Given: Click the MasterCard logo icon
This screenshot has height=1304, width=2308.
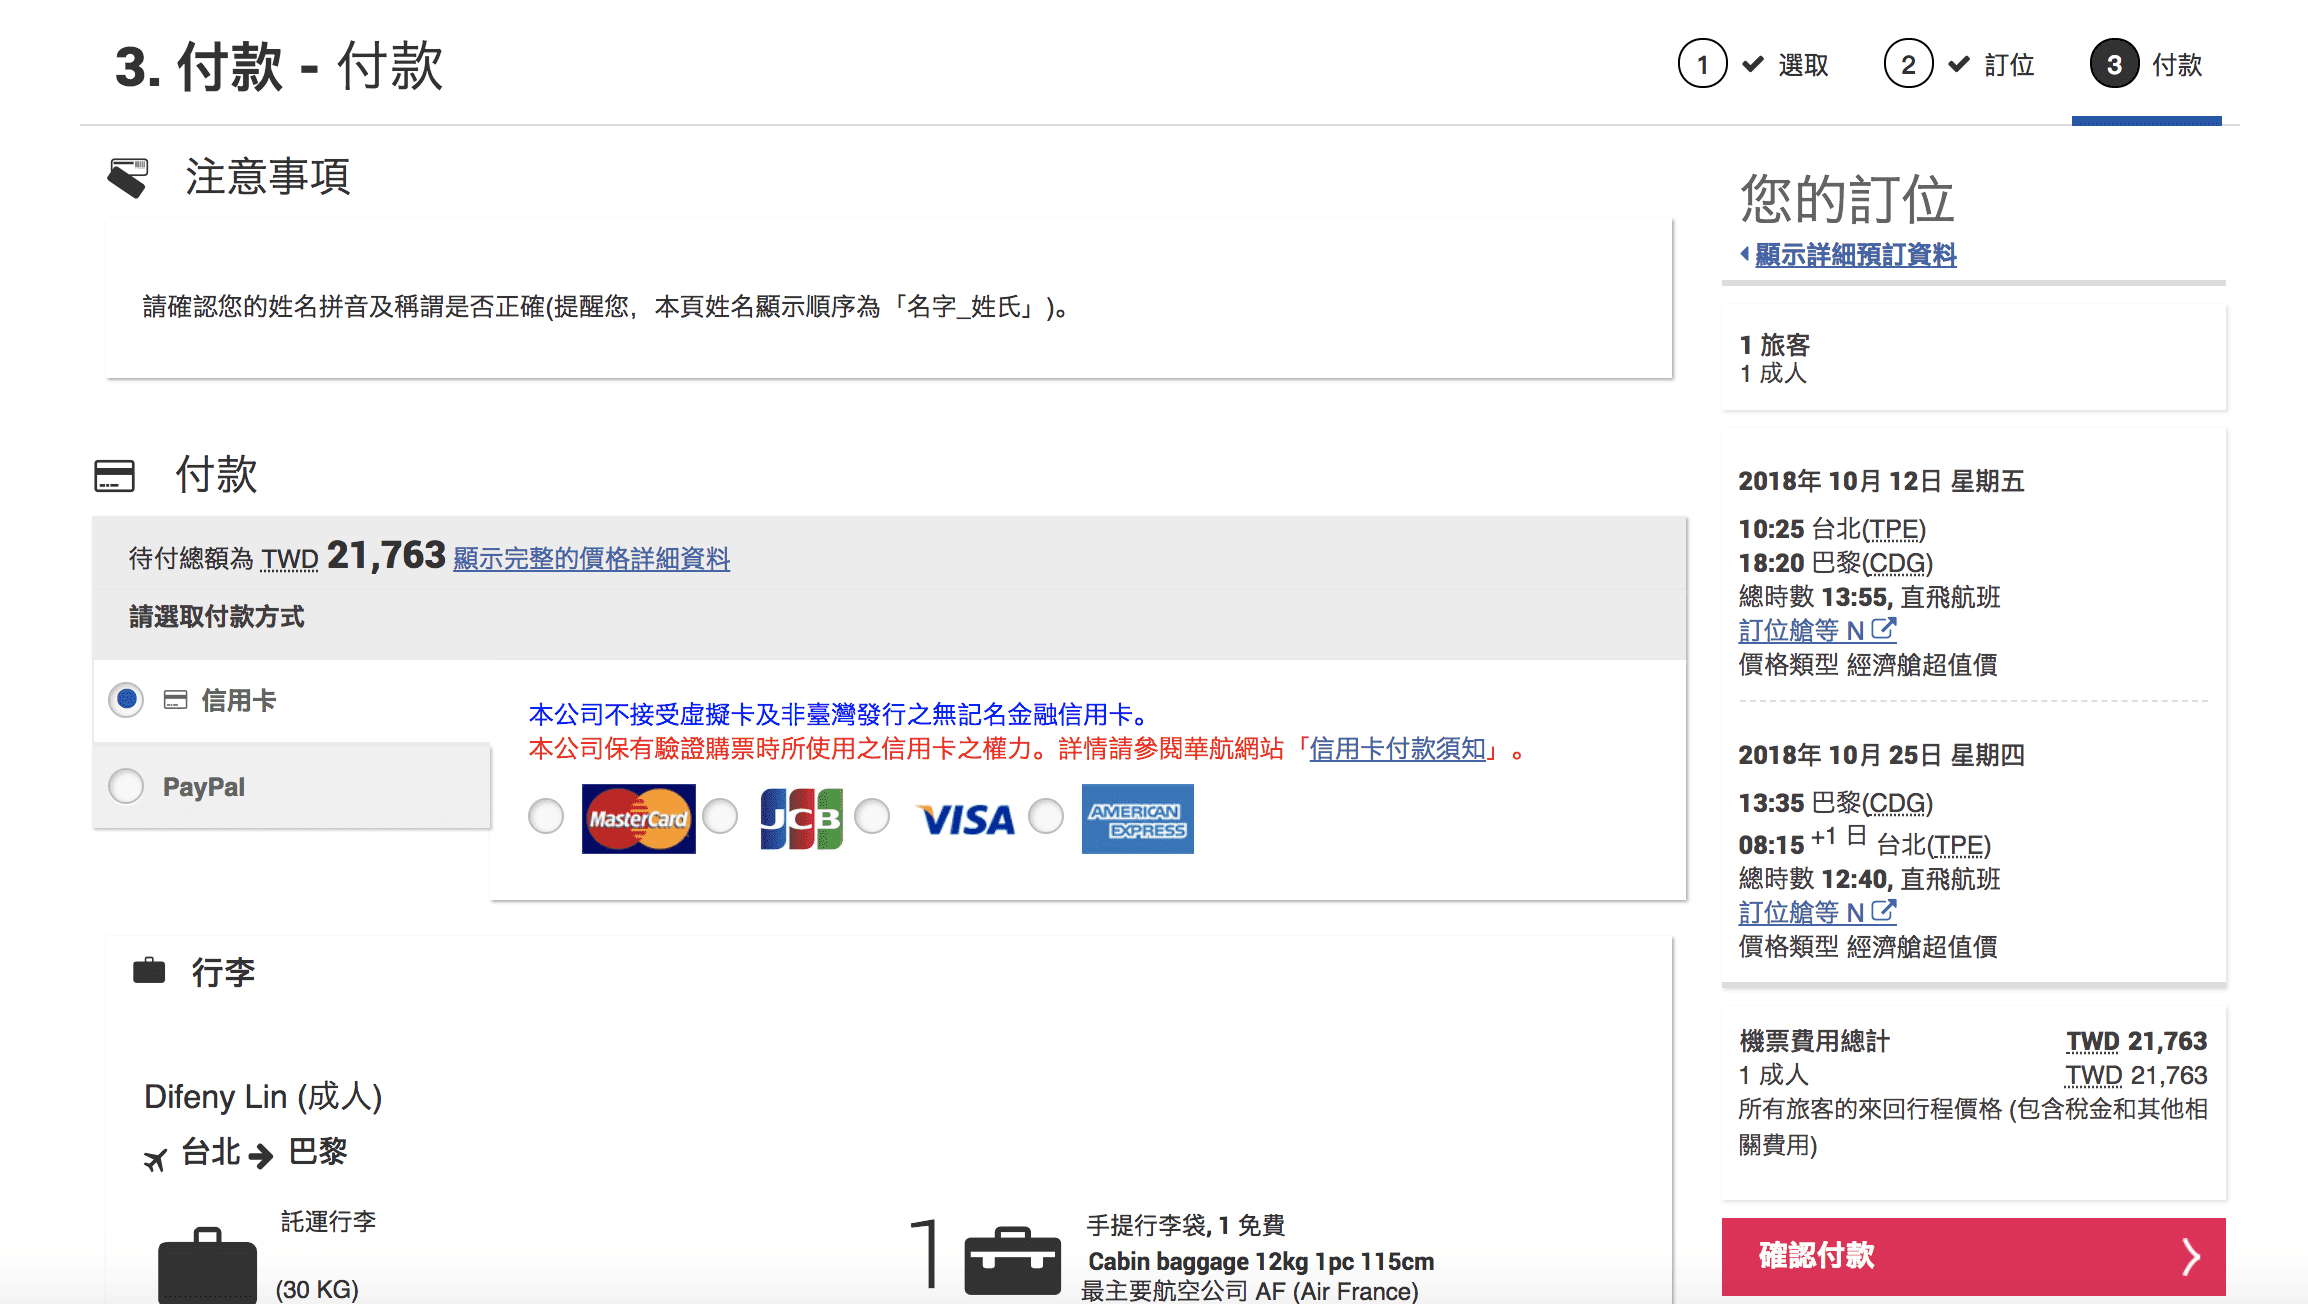Looking at the screenshot, I should [638, 818].
